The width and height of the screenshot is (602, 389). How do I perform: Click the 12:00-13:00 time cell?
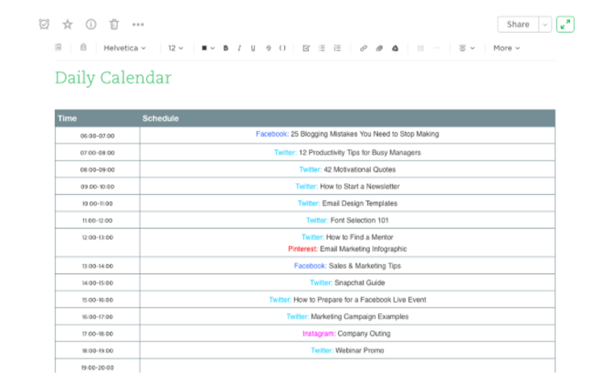click(98, 243)
